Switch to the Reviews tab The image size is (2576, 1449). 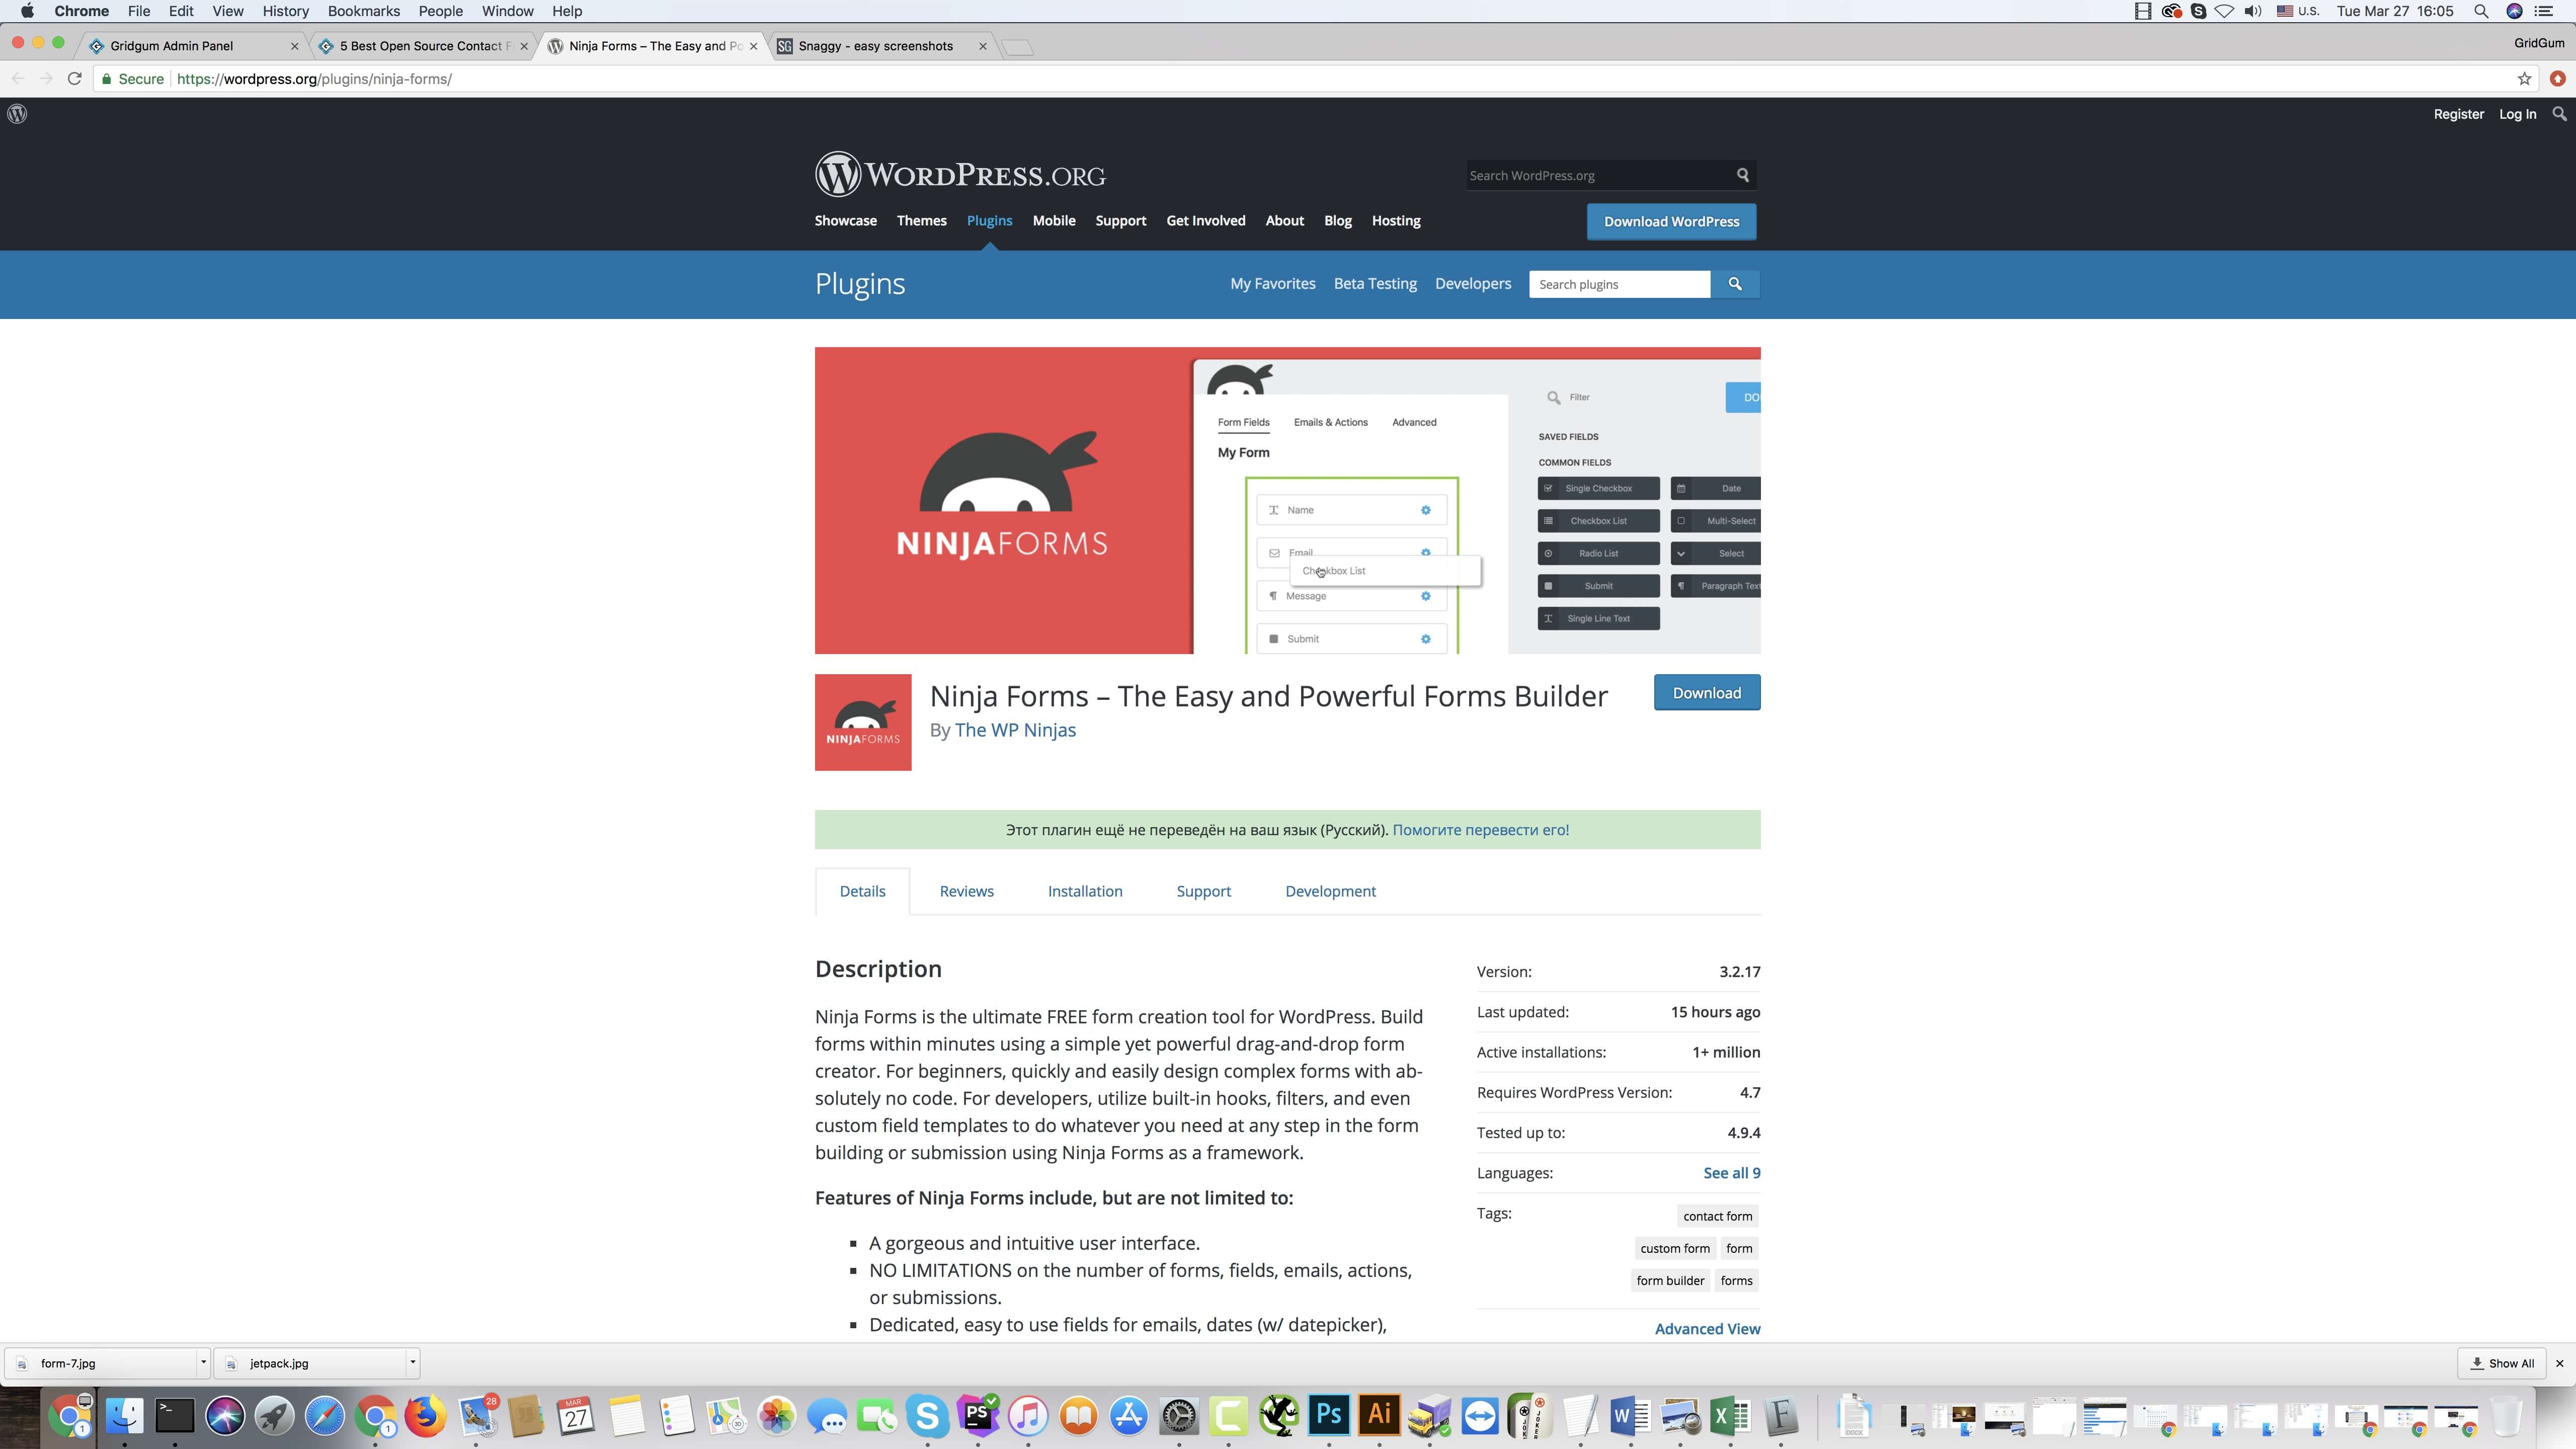point(966,891)
